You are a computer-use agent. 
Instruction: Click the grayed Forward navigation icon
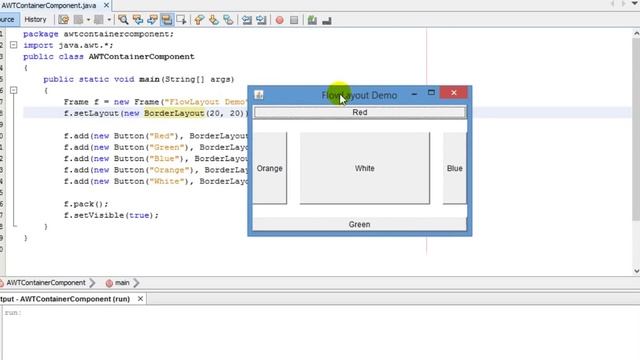pyautogui.click(x=99, y=20)
